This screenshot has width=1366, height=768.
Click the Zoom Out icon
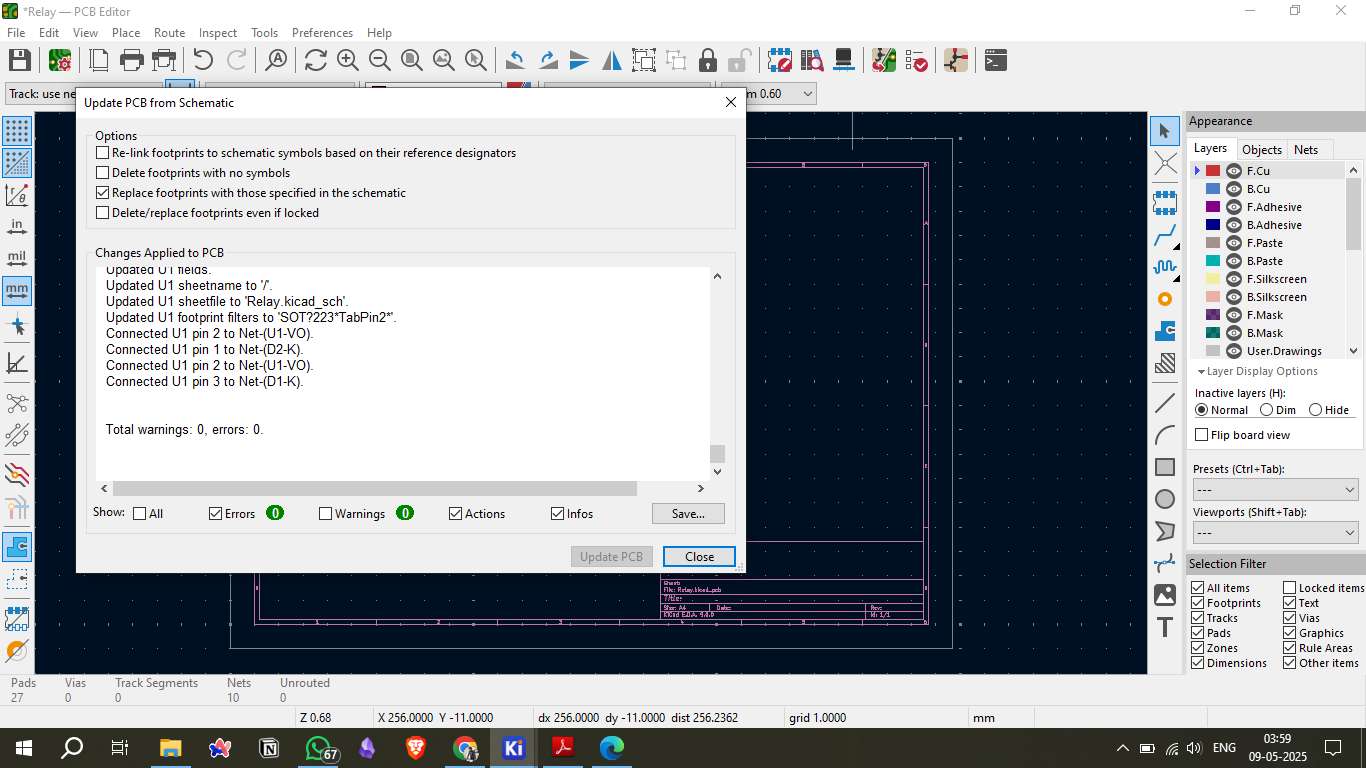379,60
